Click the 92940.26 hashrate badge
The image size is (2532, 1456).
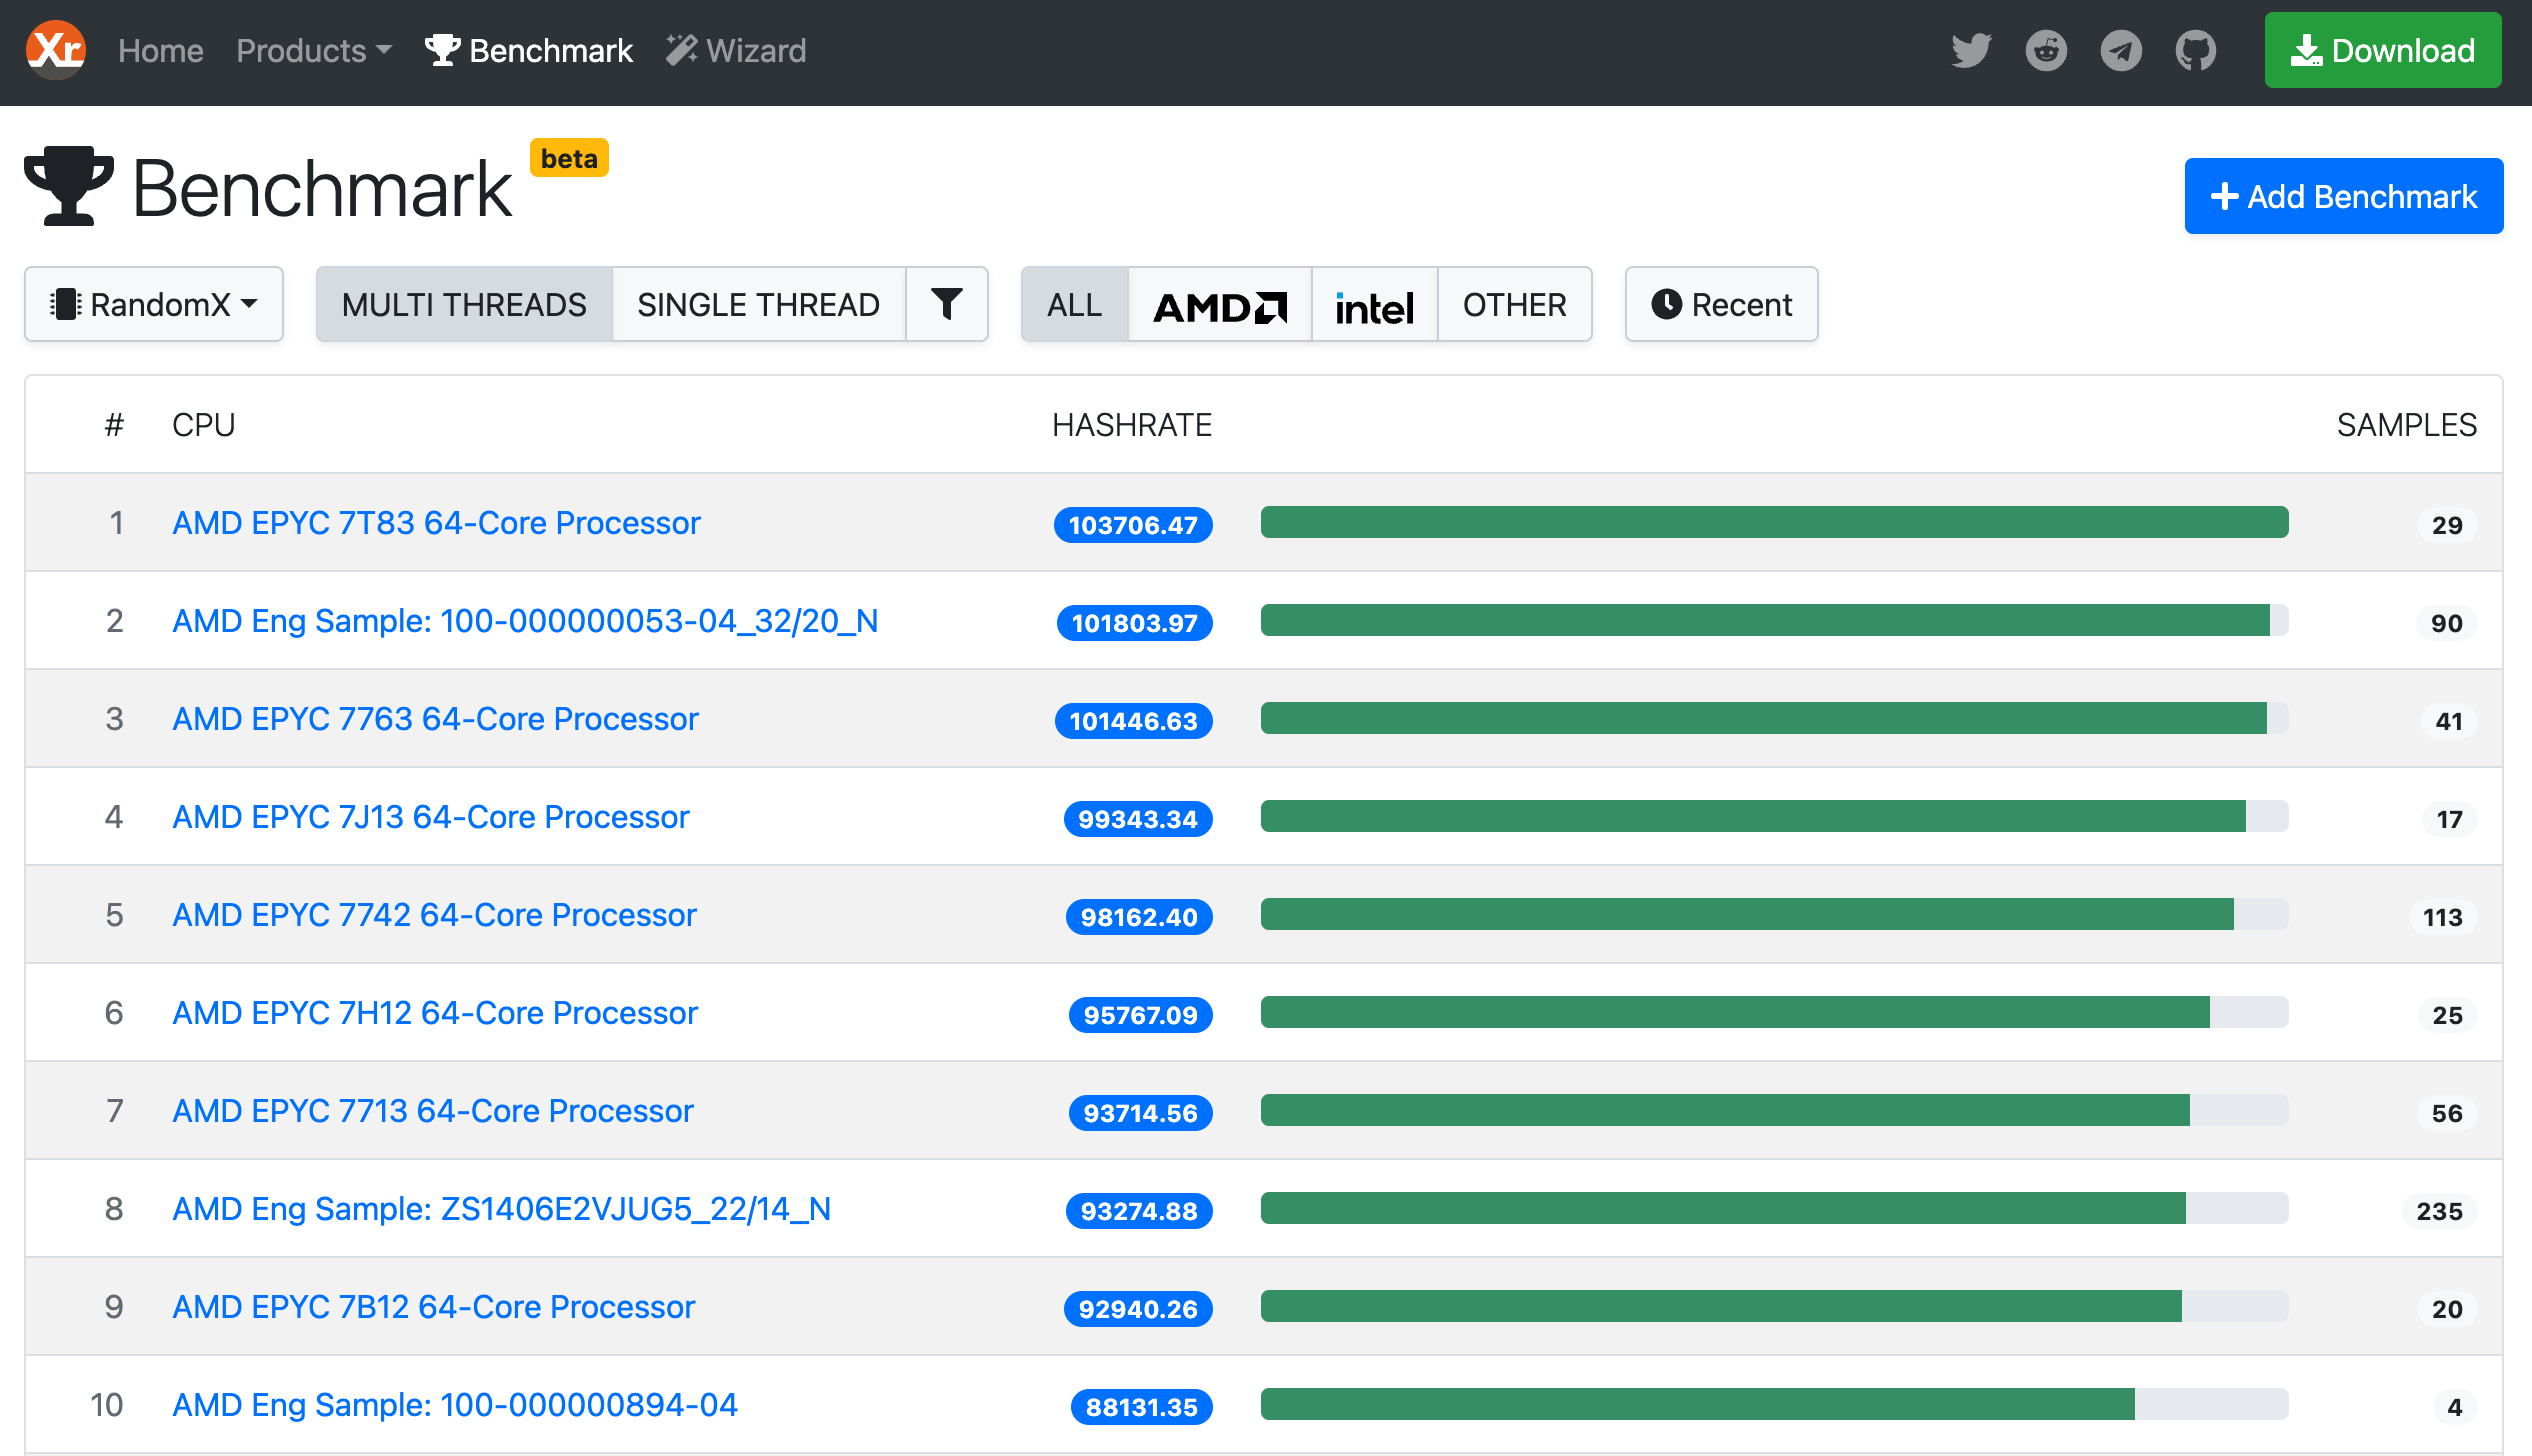tap(1138, 1309)
